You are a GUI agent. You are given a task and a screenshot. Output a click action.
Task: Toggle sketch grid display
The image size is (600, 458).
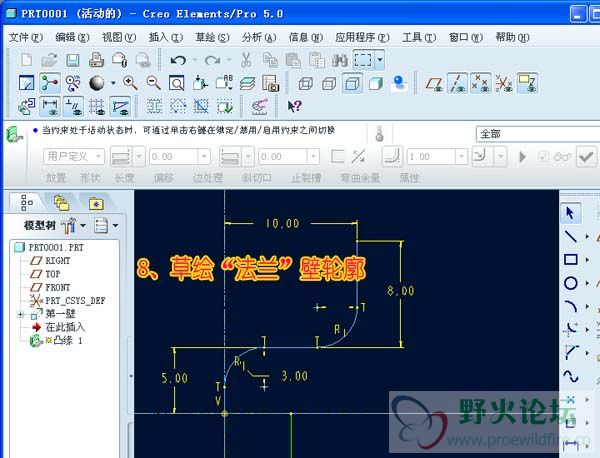tap(96, 106)
